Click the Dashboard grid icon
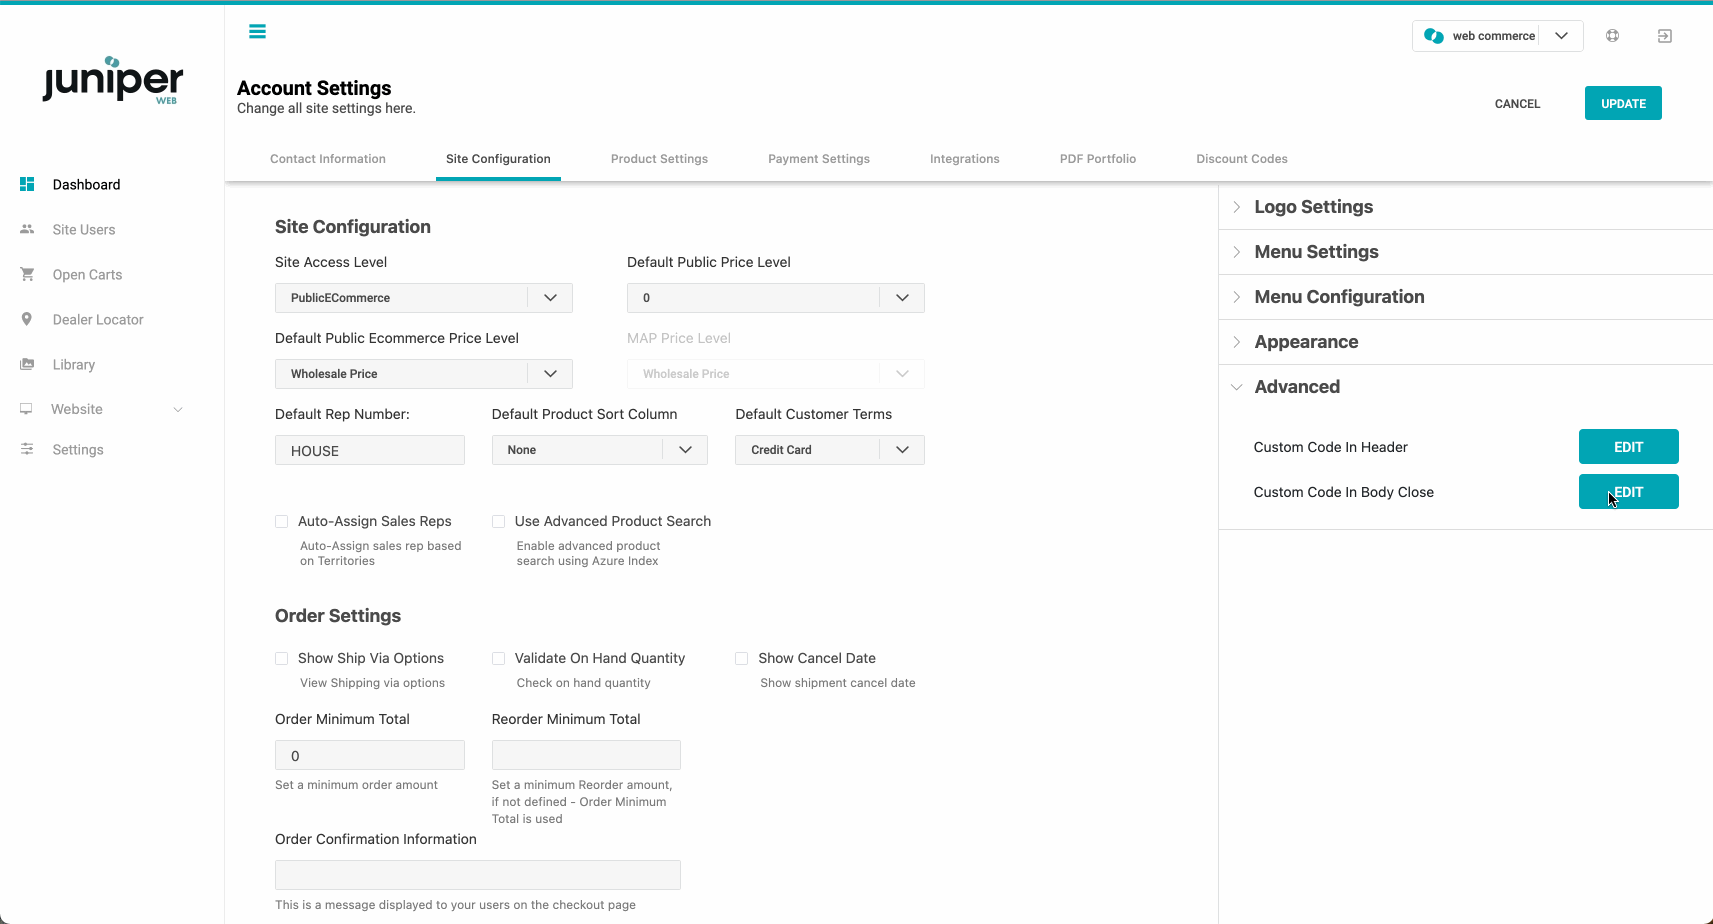The width and height of the screenshot is (1713, 924). 27,184
